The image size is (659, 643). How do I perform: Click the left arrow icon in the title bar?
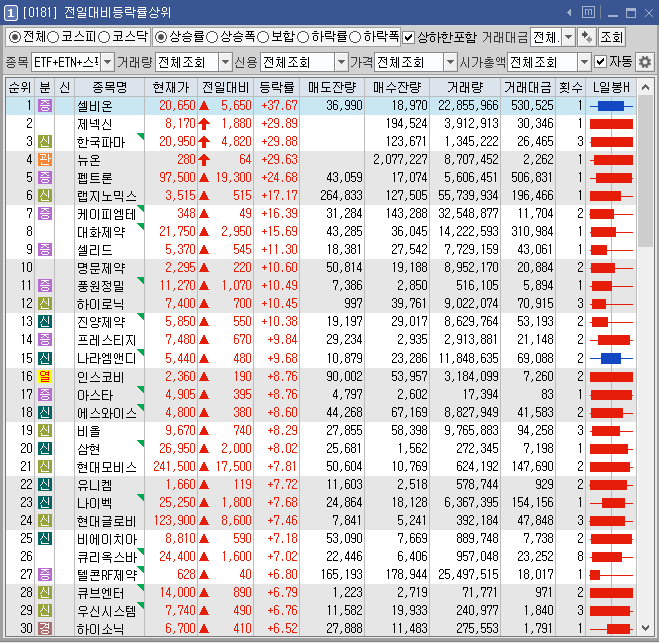569,13
